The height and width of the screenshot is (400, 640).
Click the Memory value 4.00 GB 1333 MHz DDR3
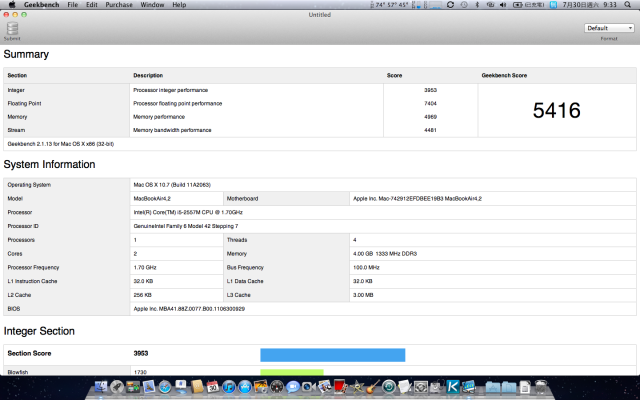pyautogui.click(x=384, y=254)
